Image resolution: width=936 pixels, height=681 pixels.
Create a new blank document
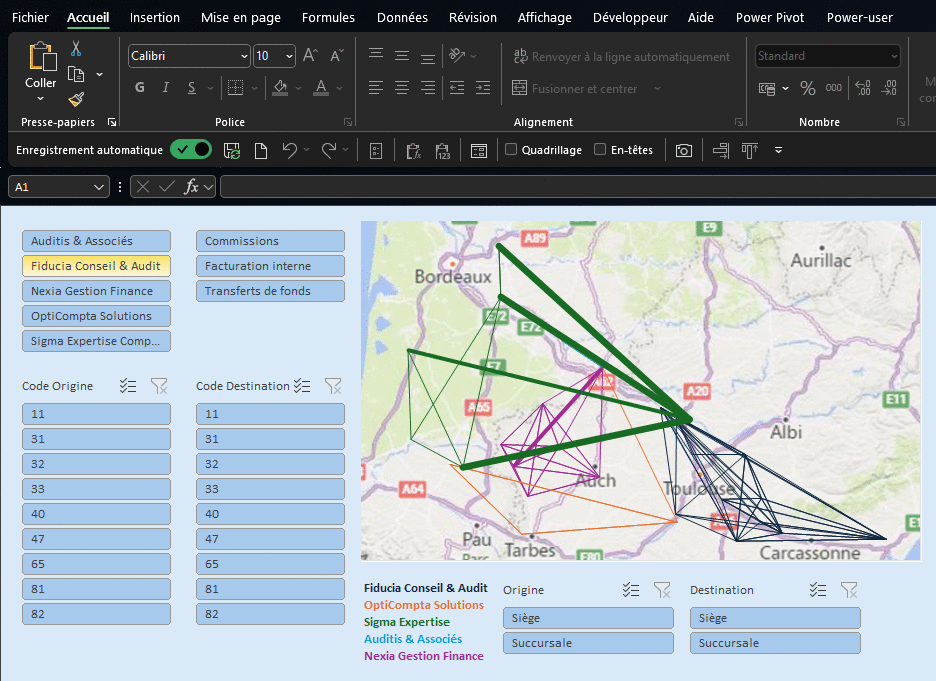[261, 150]
